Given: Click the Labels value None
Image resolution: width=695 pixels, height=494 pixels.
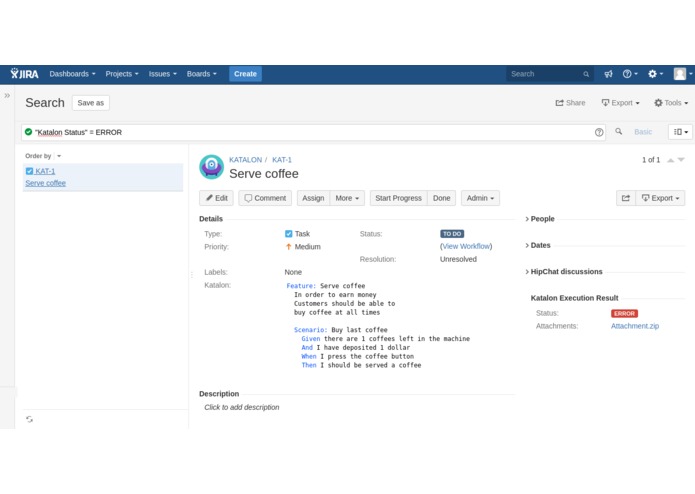Looking at the screenshot, I should coord(293,272).
